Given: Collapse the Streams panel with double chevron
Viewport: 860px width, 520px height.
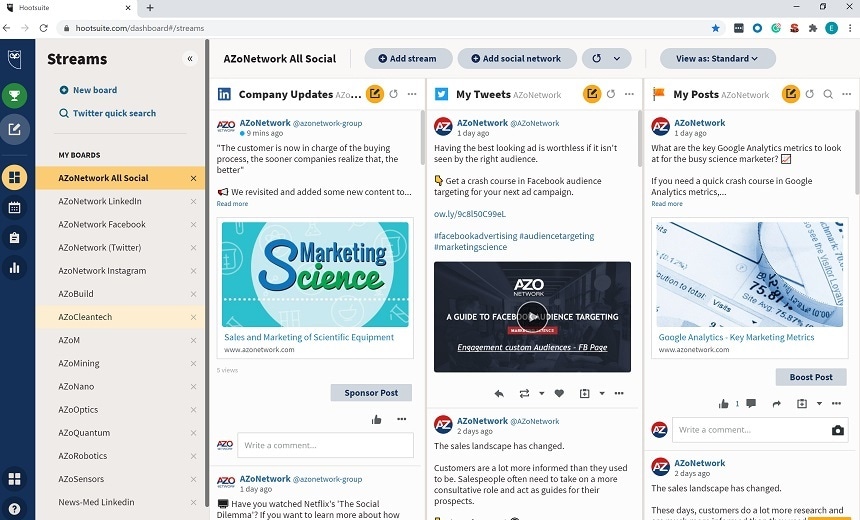Looking at the screenshot, I should click(x=190, y=59).
